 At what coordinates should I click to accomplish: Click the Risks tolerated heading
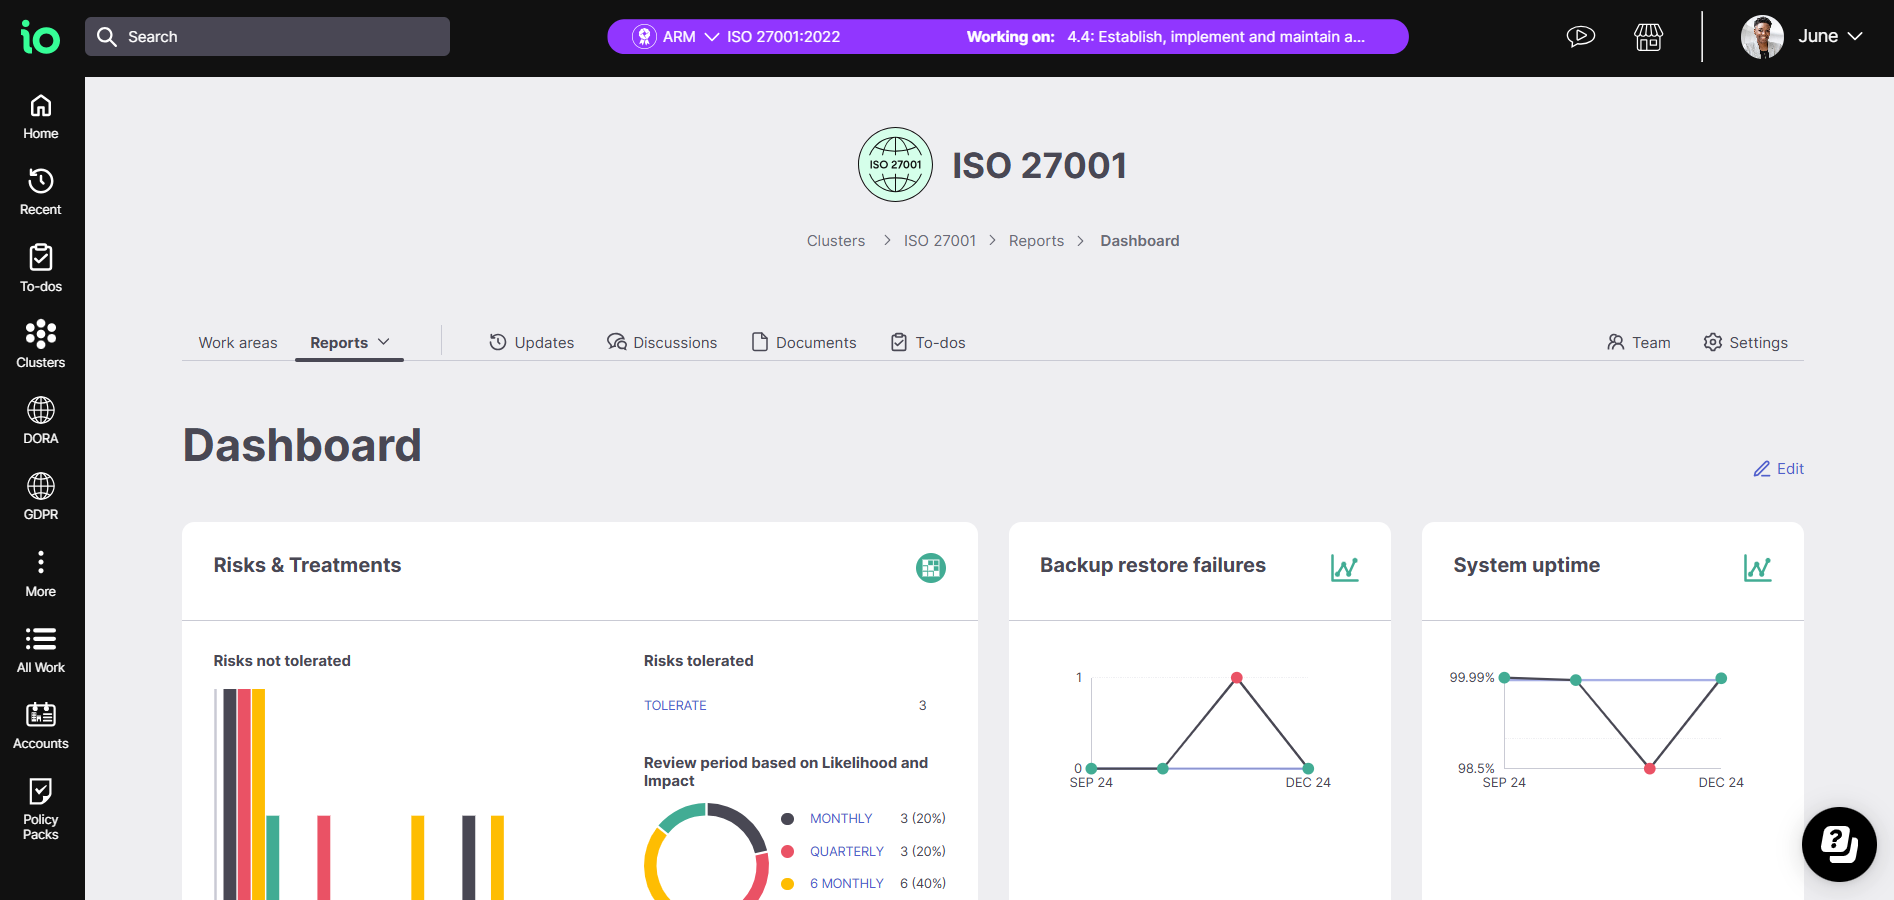(699, 661)
